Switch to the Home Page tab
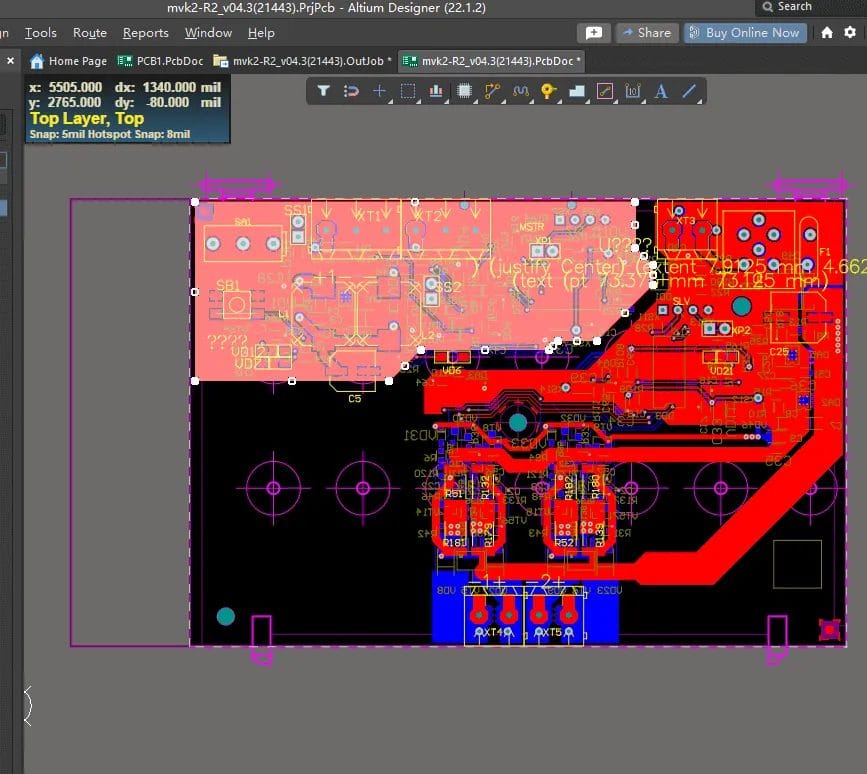Image resolution: width=867 pixels, height=774 pixels. (x=69, y=61)
